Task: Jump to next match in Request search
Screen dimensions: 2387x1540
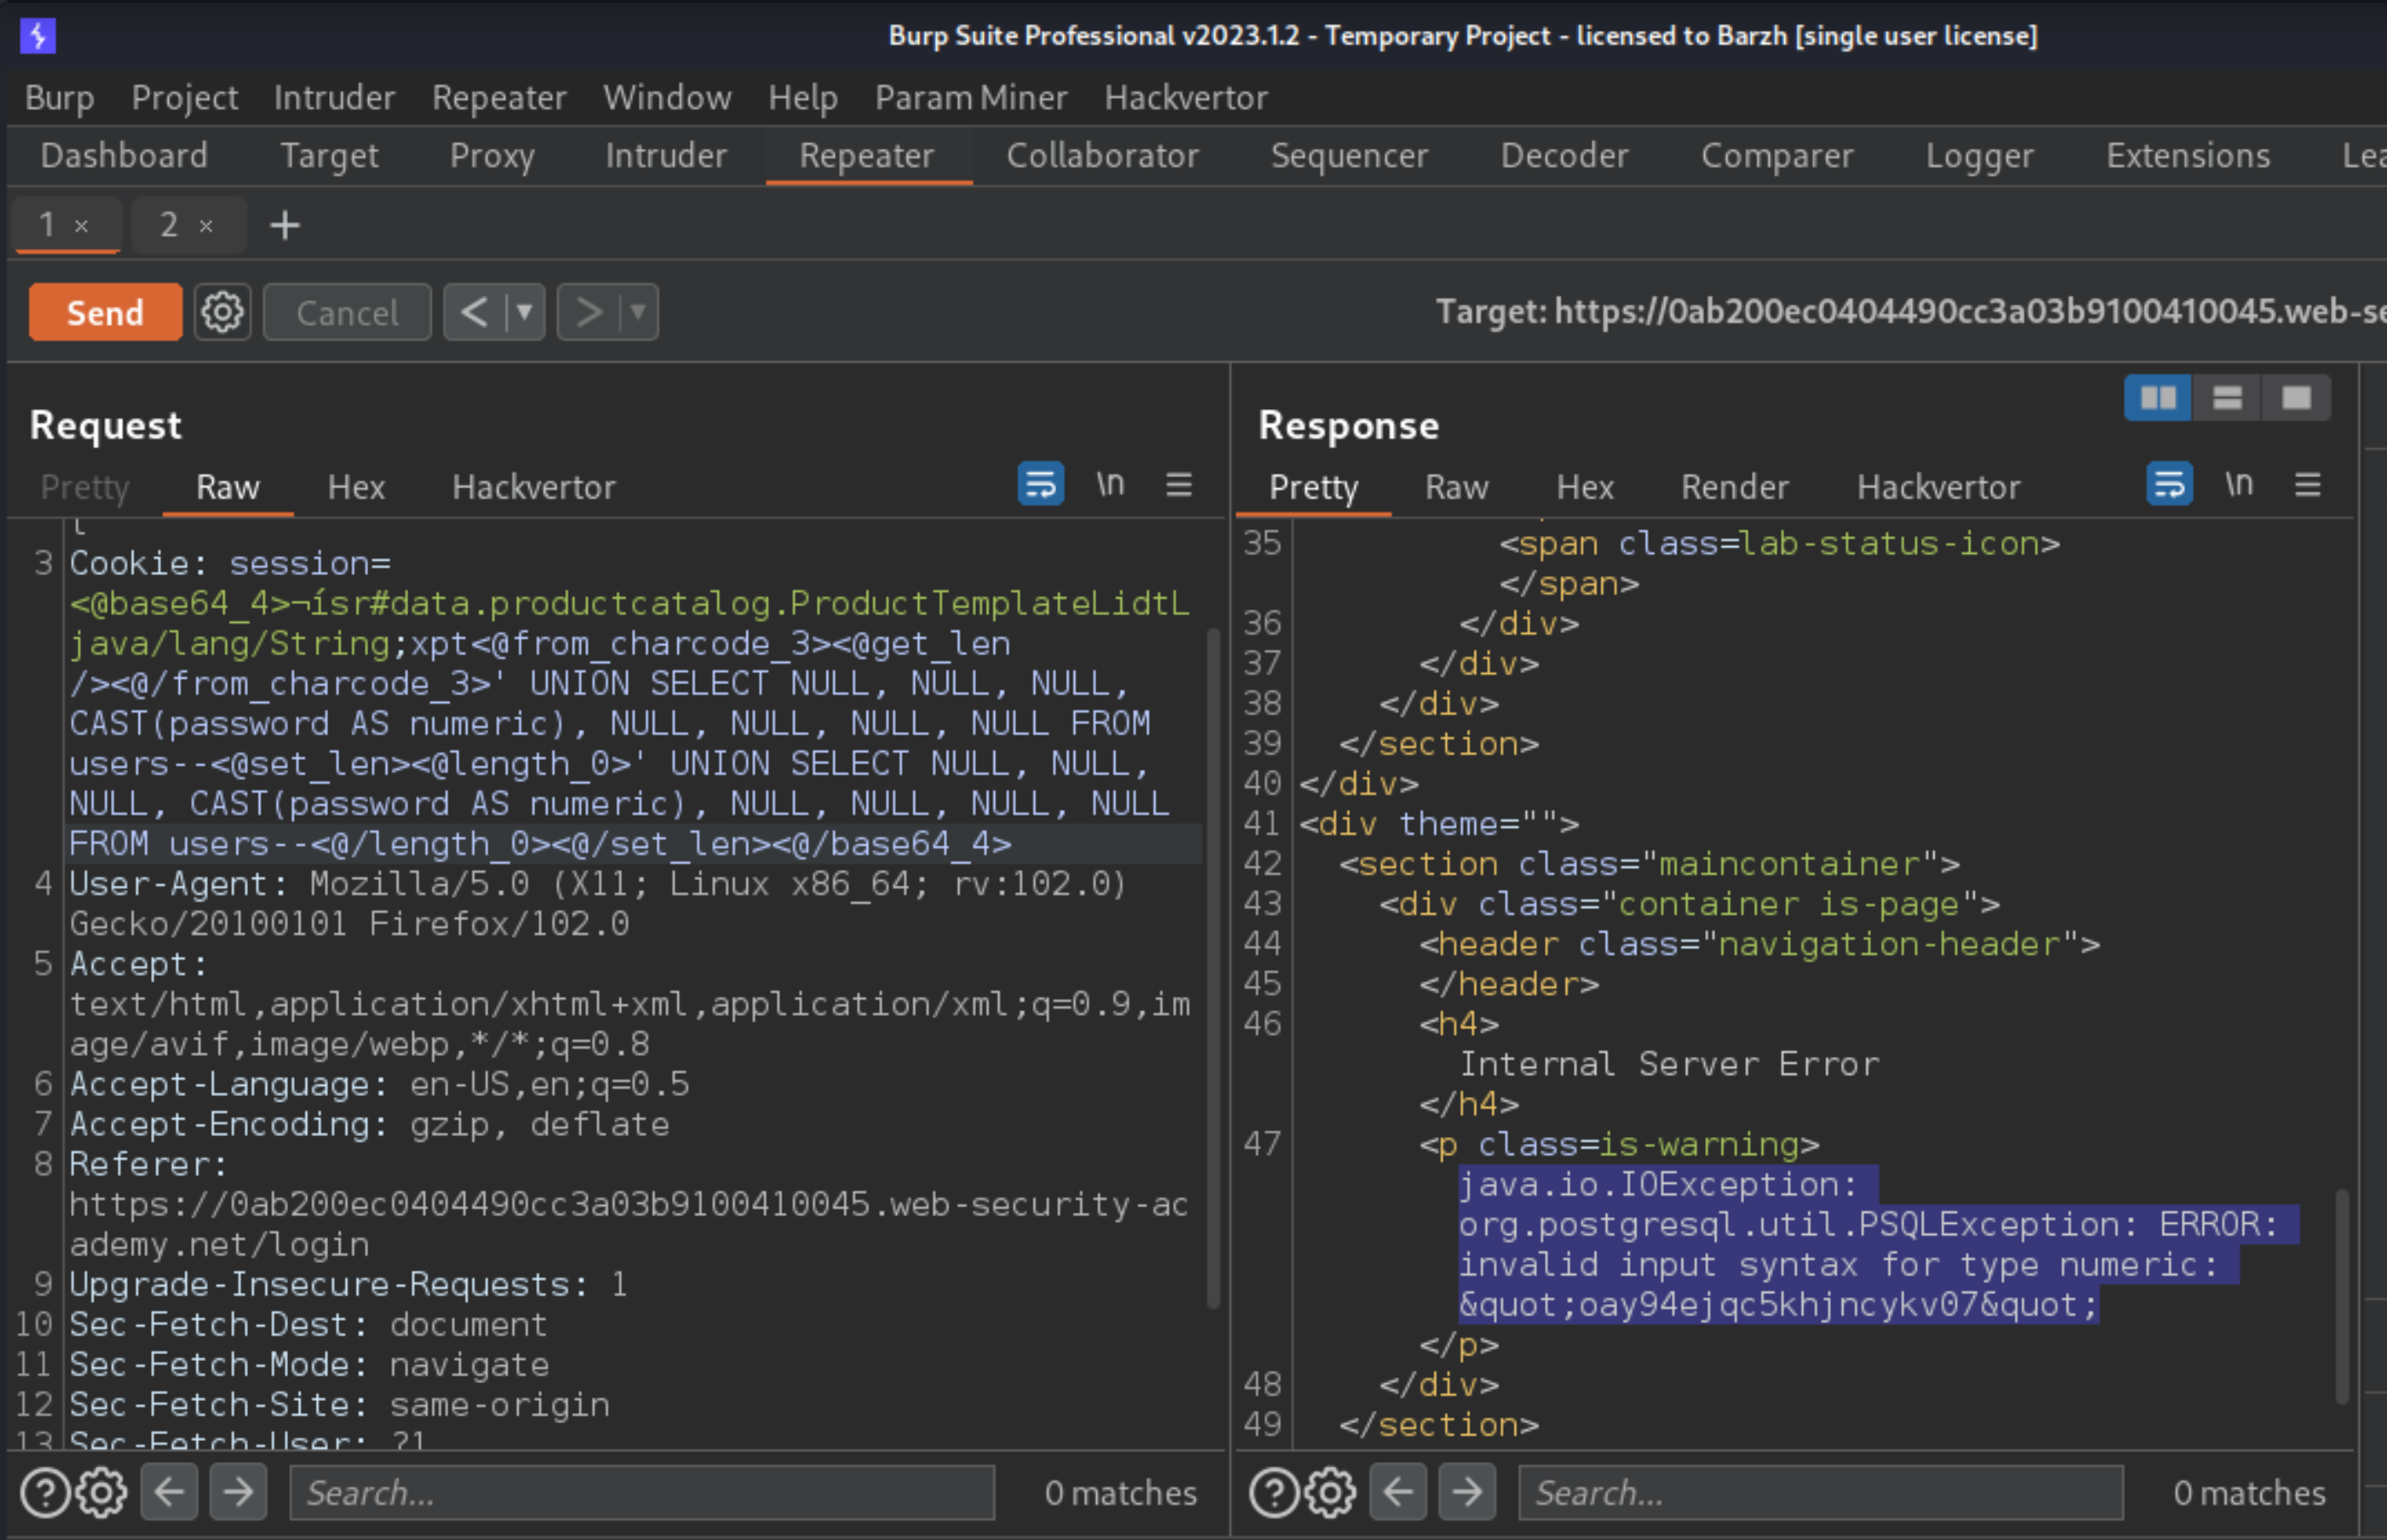Action: coord(238,1492)
